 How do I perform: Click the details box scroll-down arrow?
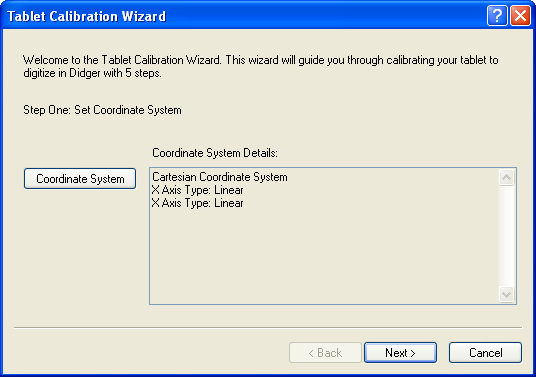507,294
